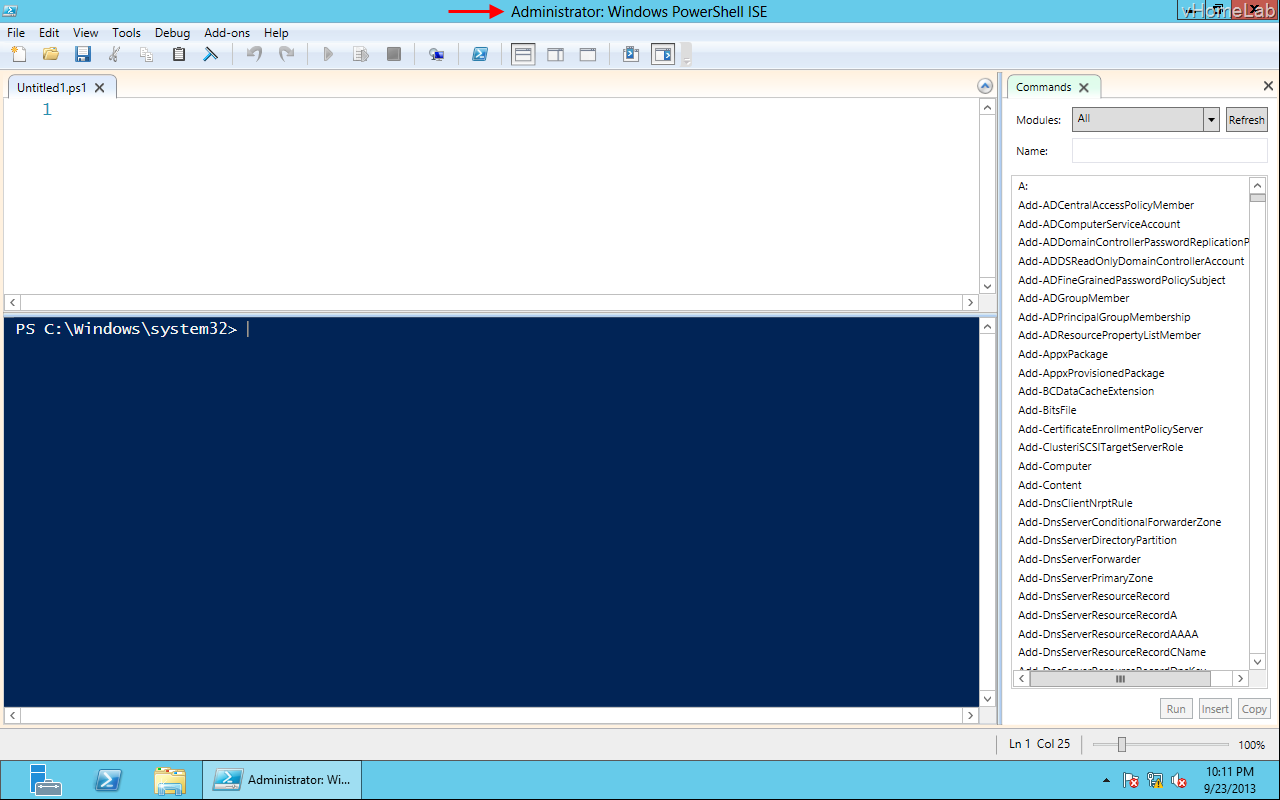Open the Add-ons menu
This screenshot has height=800, width=1280.
tap(227, 33)
